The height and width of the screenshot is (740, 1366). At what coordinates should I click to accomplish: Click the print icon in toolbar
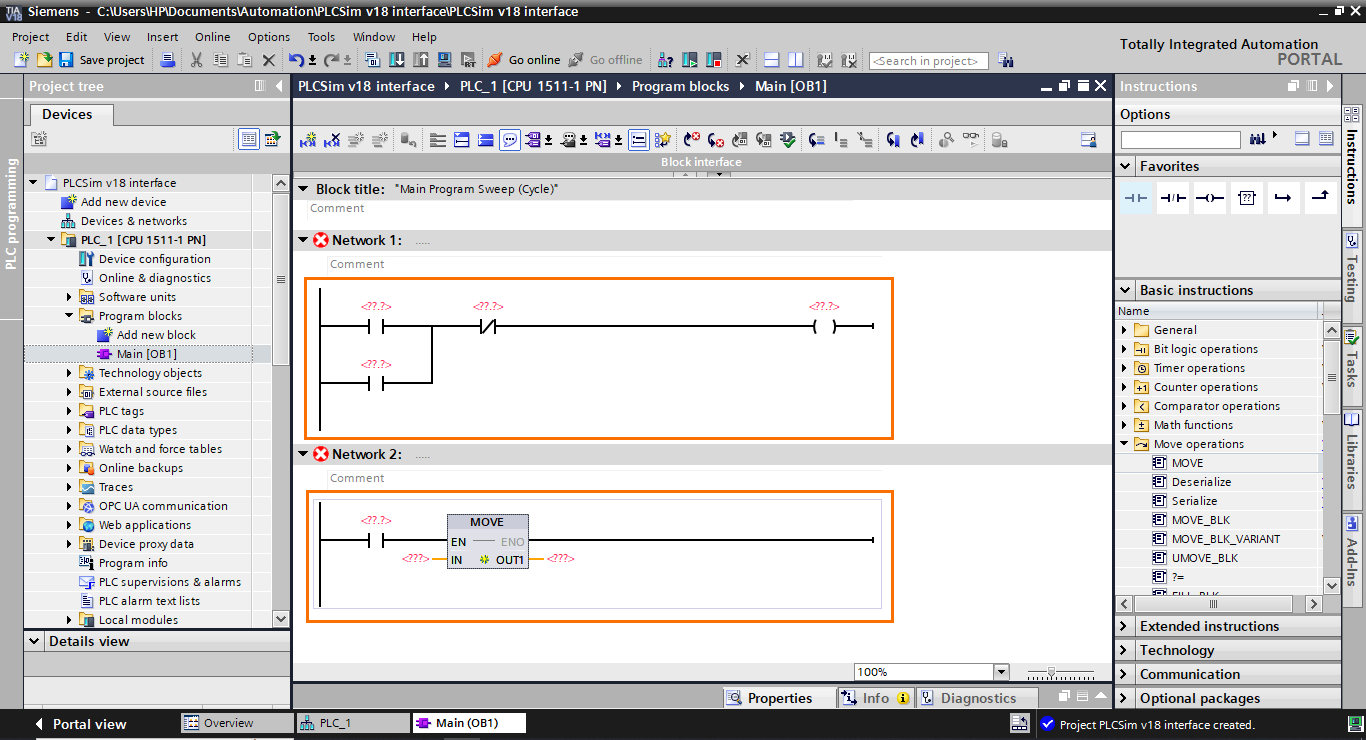click(x=168, y=60)
